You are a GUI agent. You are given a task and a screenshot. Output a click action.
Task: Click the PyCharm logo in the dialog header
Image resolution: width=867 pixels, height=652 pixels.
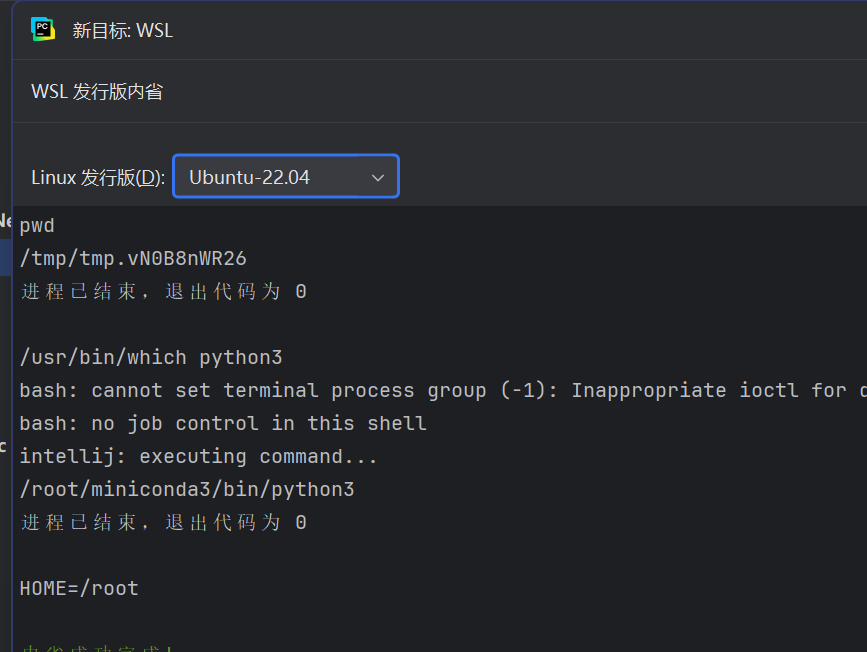coord(42,30)
